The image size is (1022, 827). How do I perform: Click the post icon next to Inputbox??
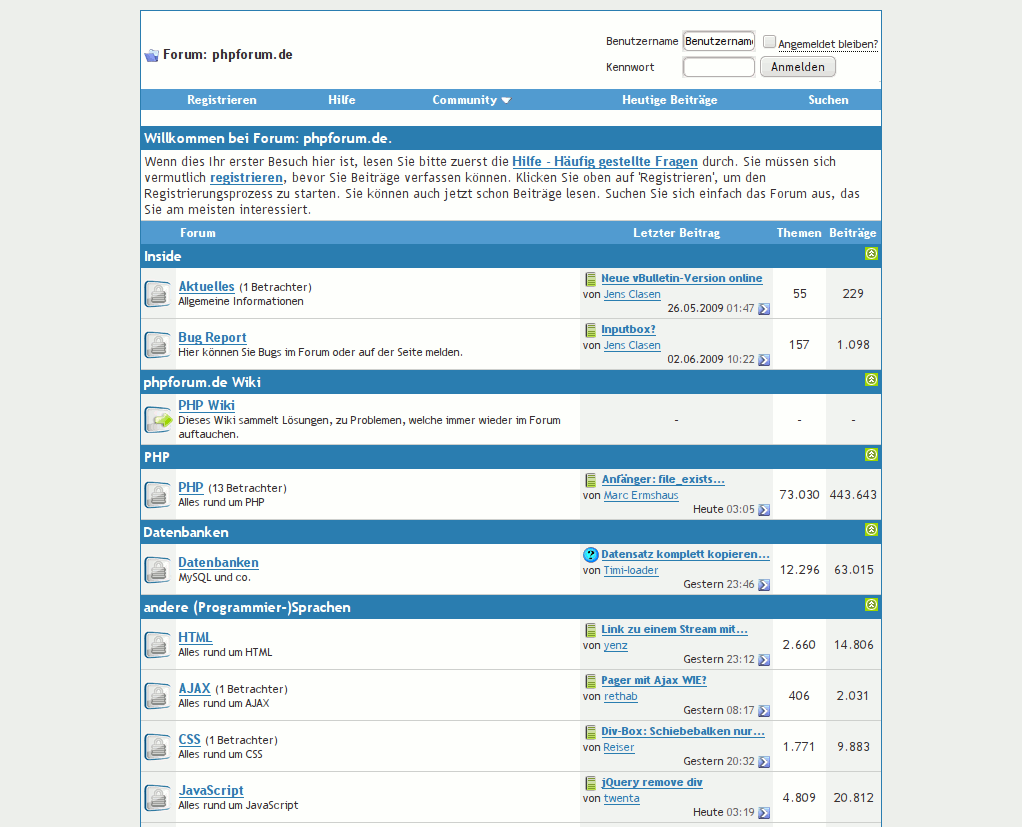pos(591,330)
